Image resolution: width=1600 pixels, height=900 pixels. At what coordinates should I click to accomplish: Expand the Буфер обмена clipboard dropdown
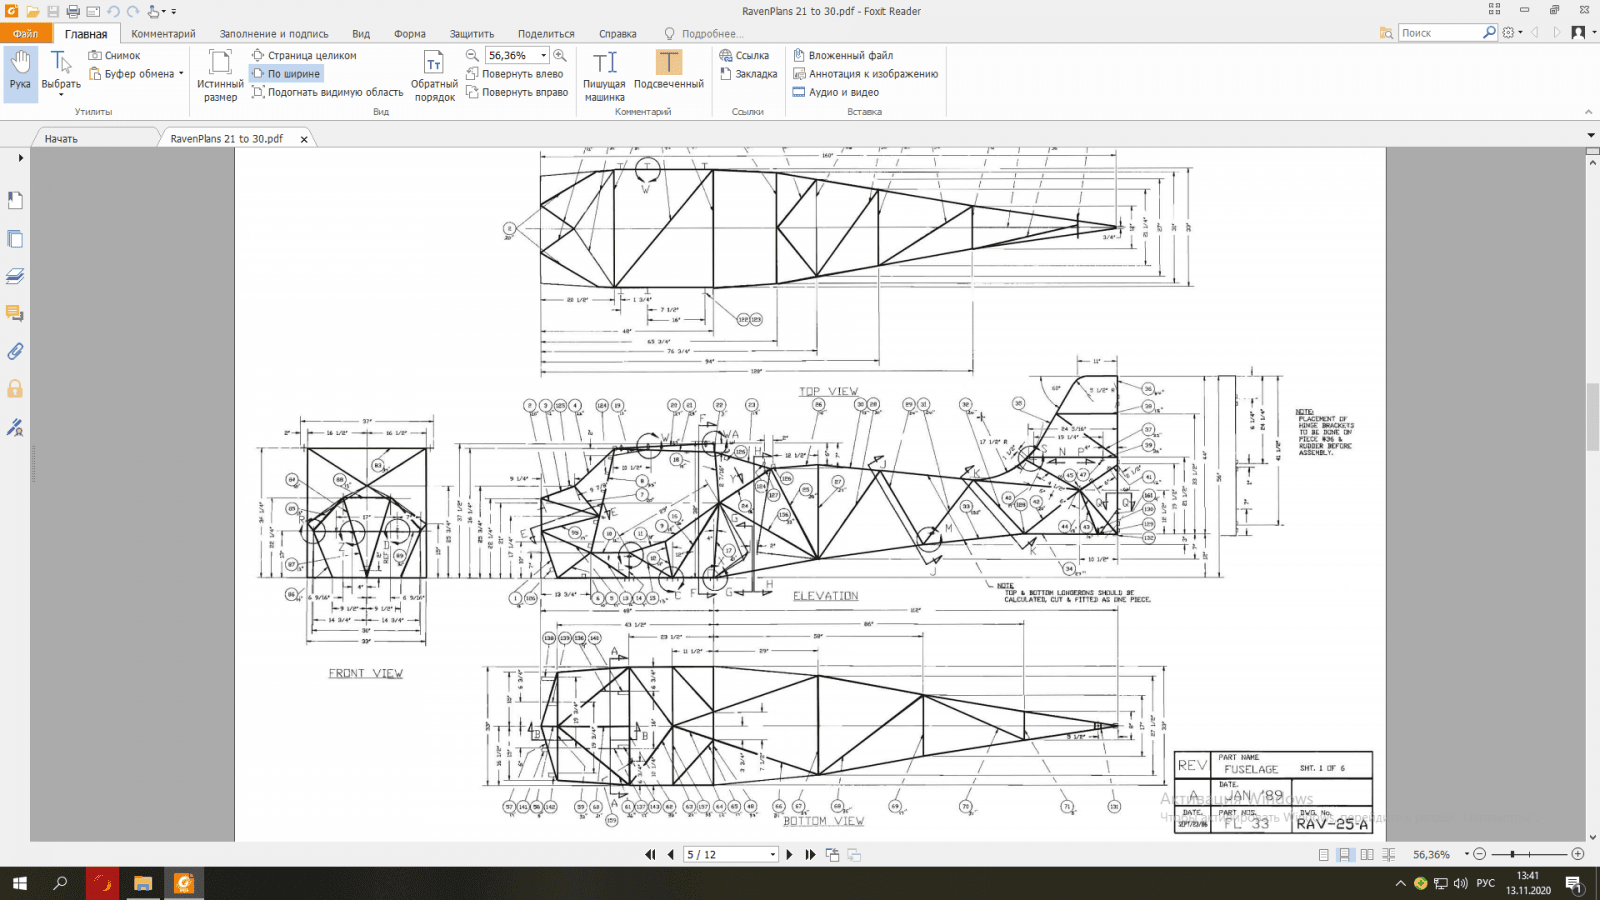click(x=181, y=74)
